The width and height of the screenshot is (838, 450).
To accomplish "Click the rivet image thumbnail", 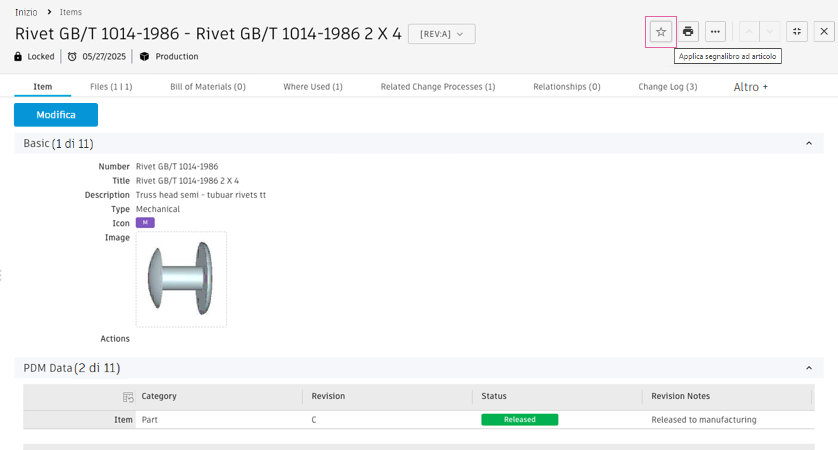I will [181, 279].
